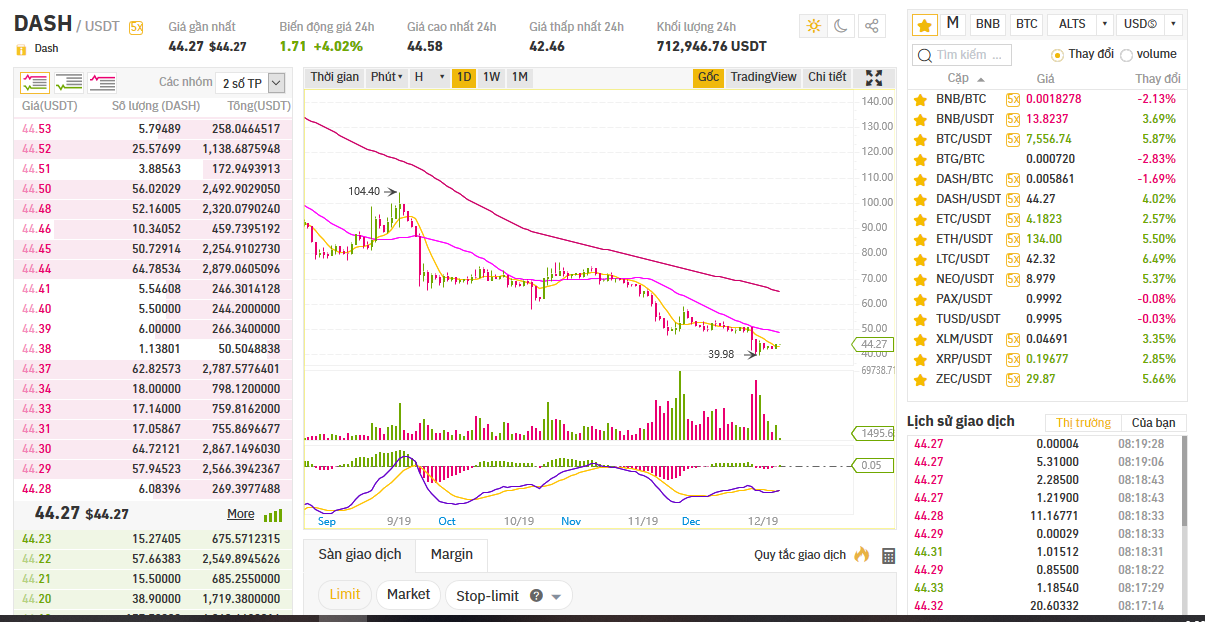Viewport: 1205px width, 622px height.
Task: Select the 1W chart interval
Action: pyautogui.click(x=492, y=77)
